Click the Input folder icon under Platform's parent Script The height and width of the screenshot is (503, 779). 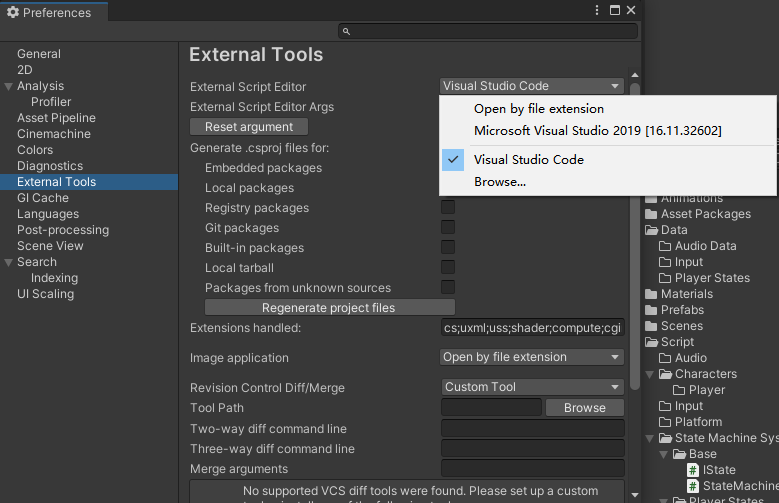click(665, 406)
